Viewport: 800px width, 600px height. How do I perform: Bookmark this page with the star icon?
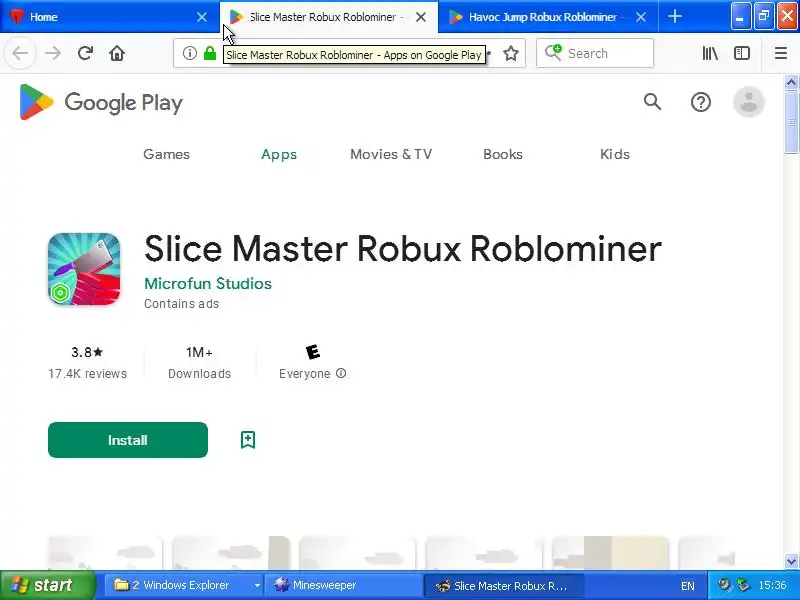tap(511, 53)
